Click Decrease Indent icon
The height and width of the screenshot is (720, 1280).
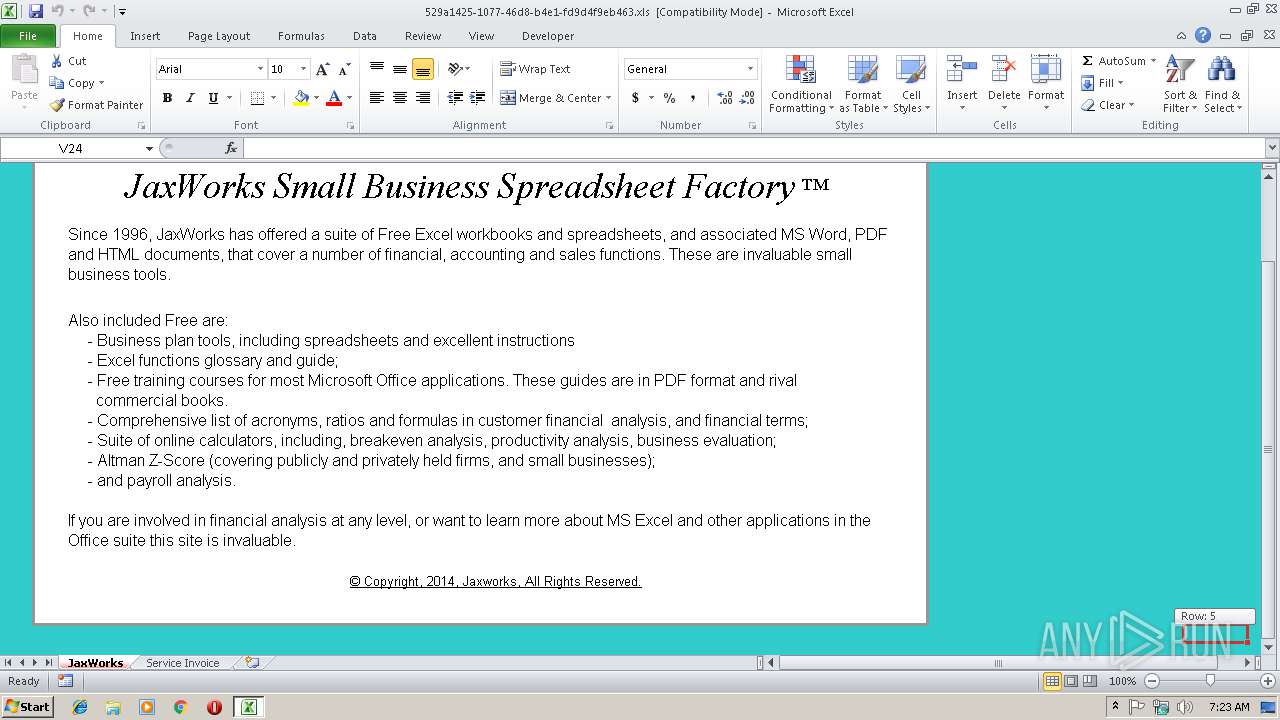(x=455, y=98)
